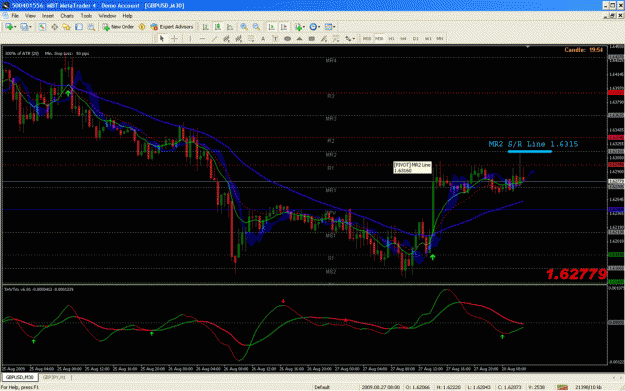This screenshot has width=625, height=391.
Task: Select the trendline drawing tool
Action: (214, 39)
